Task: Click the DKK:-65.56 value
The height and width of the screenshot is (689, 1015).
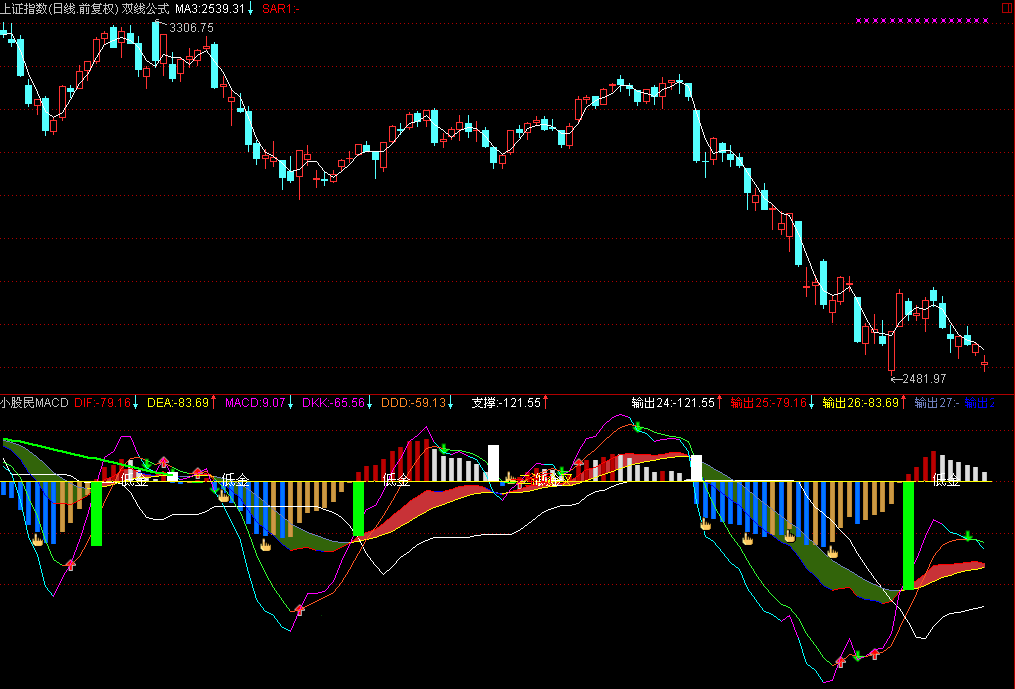Action: point(333,403)
